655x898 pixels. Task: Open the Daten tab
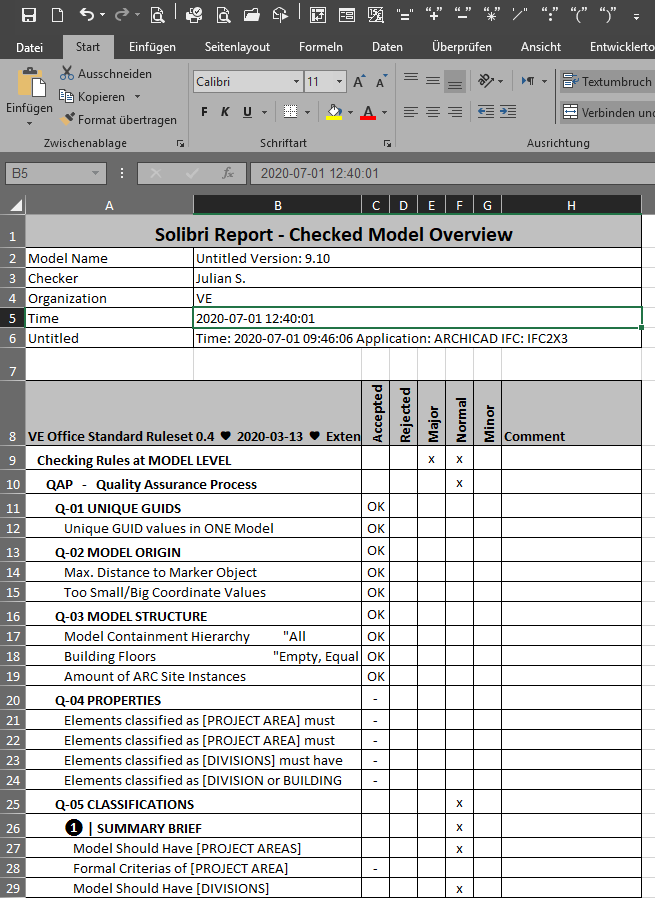click(x=387, y=47)
